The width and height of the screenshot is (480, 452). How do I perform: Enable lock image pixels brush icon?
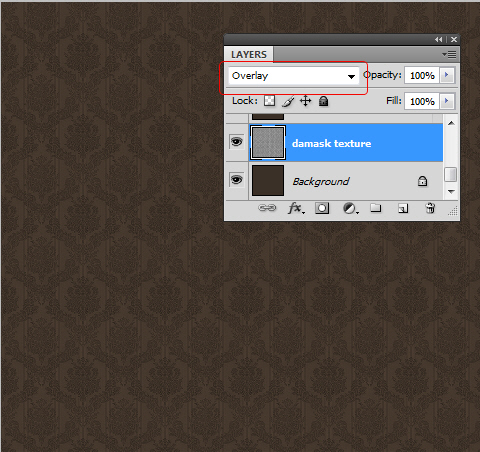288,101
